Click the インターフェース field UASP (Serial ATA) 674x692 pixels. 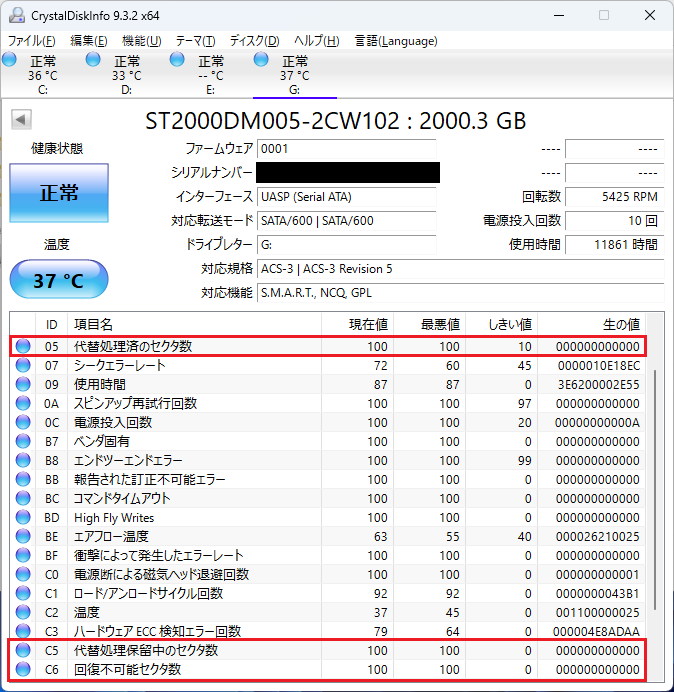coord(347,196)
